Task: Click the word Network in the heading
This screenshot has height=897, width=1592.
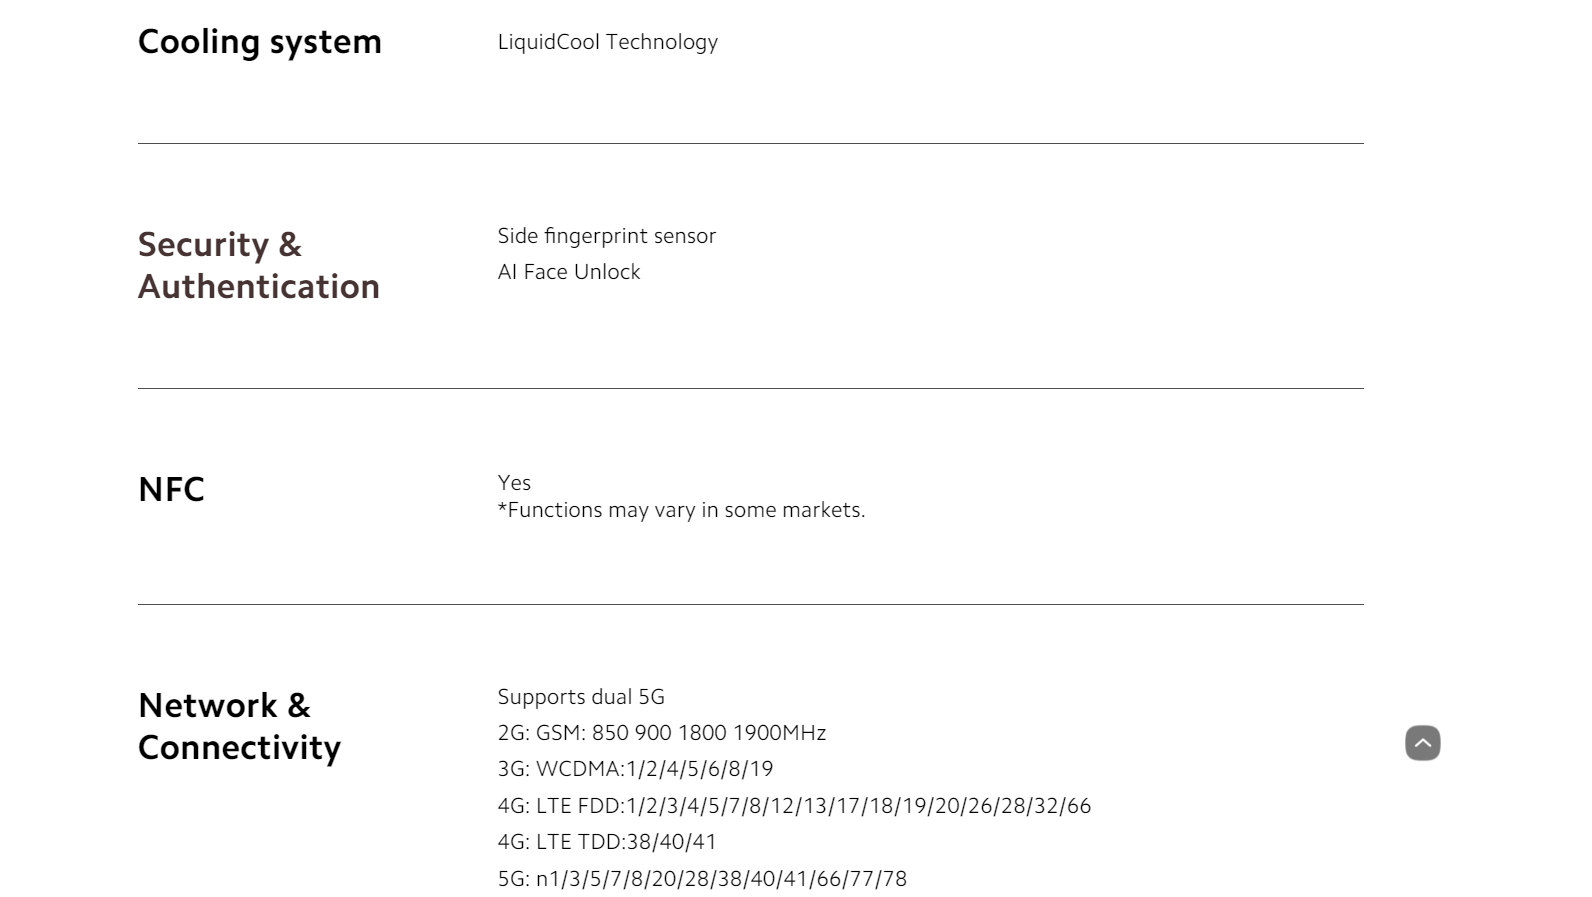Action: 208,705
